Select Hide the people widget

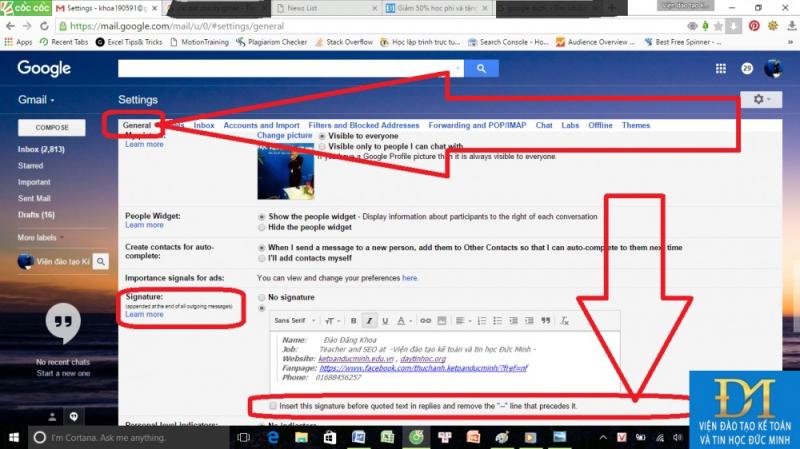point(262,228)
